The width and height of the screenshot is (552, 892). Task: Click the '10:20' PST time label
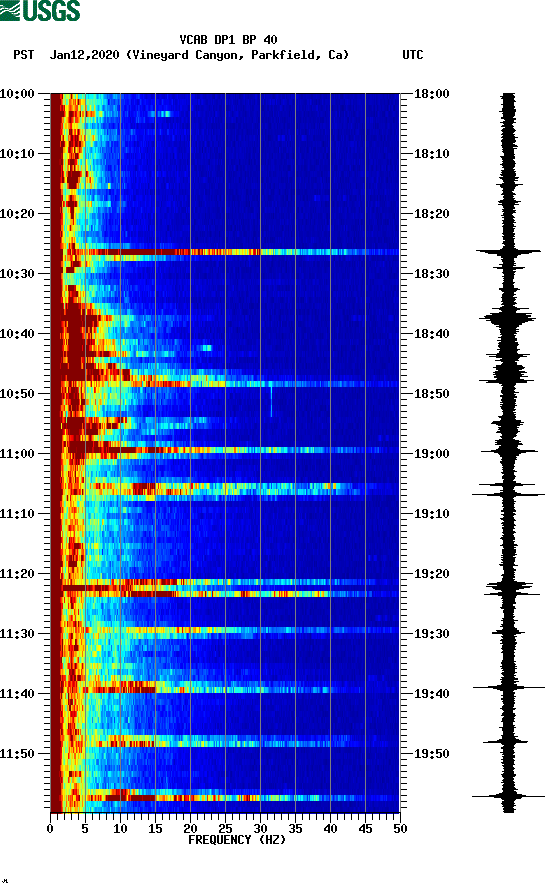tap(17, 214)
